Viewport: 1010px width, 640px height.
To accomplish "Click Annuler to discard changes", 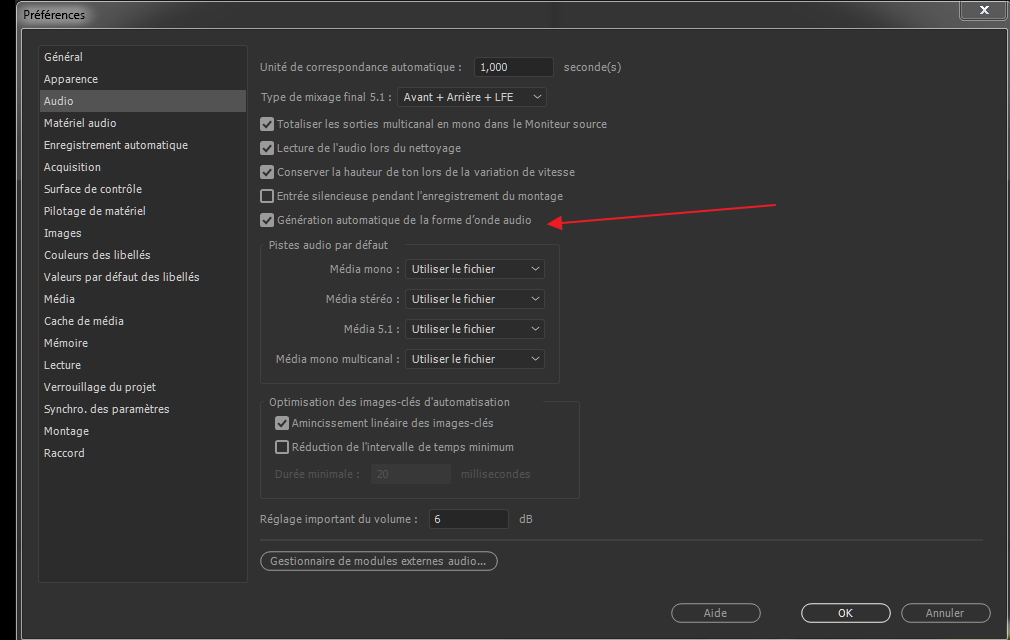I will click(945, 613).
